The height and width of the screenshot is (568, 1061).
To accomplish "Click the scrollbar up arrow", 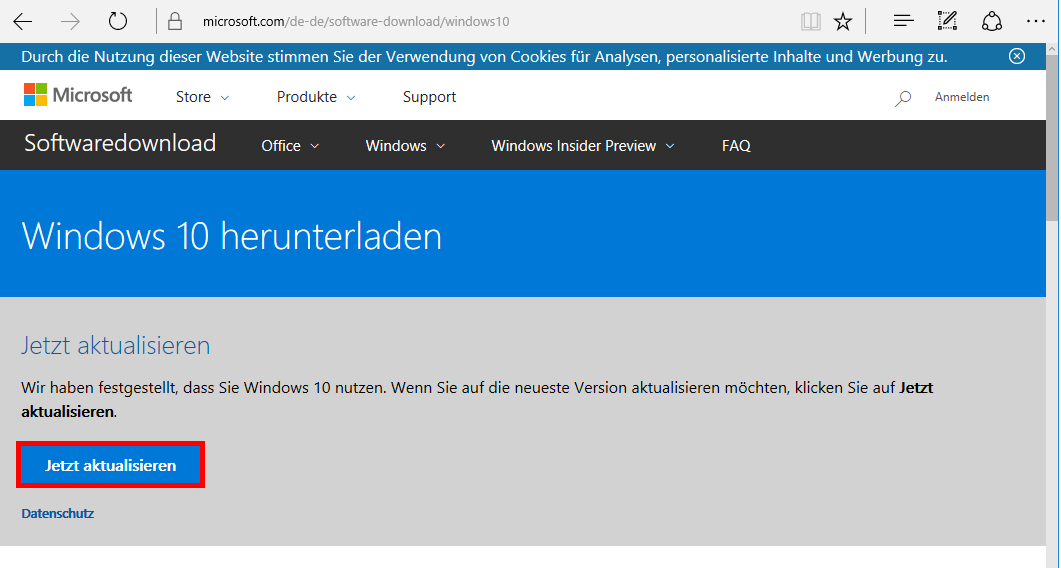I will [1052, 50].
